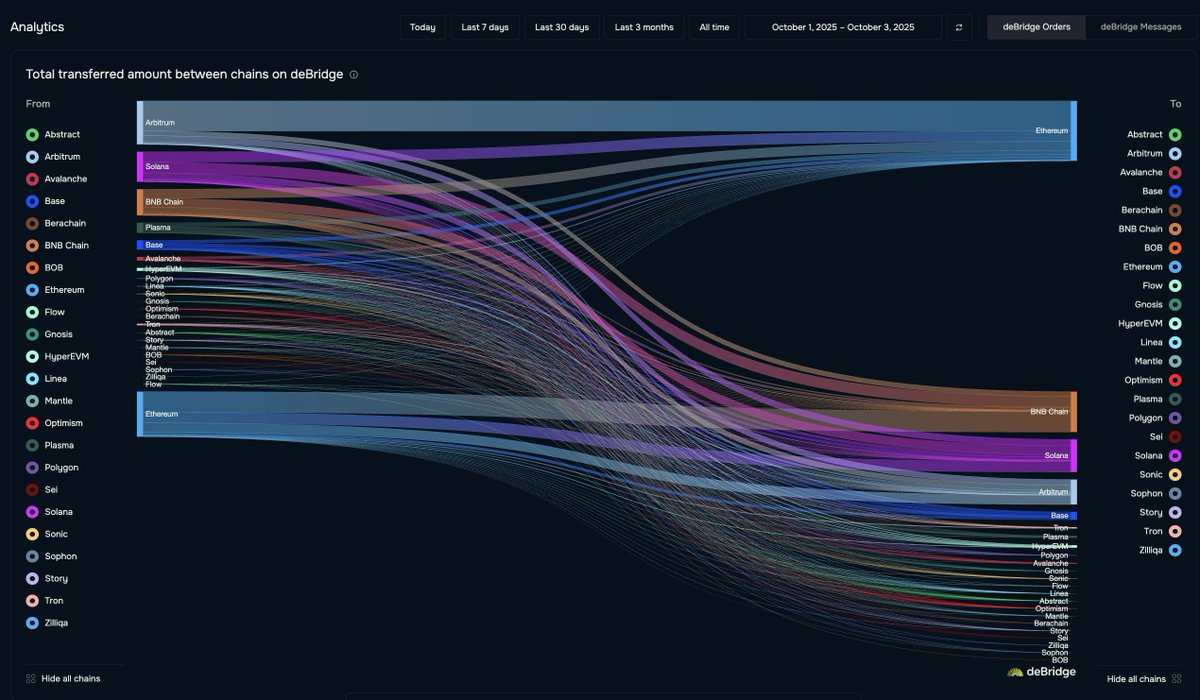Open the October 1–3, 2025 date range picker
This screenshot has width=1200, height=700.
843,27
